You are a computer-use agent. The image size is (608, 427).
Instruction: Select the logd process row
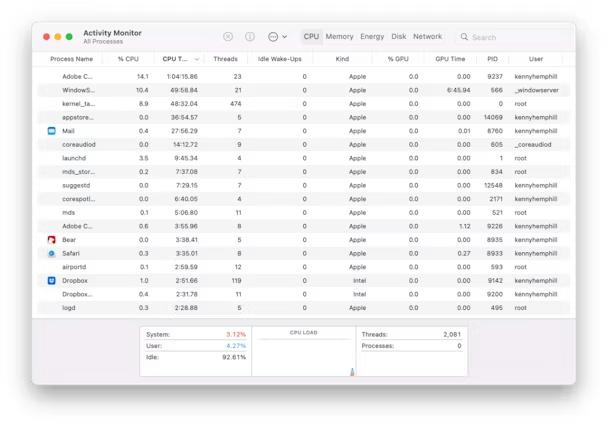304,308
